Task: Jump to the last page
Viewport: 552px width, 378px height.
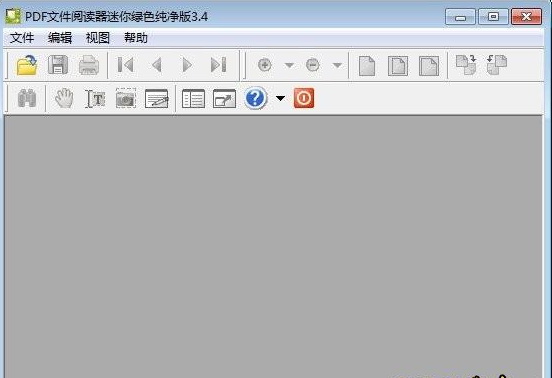Action: click(x=218, y=65)
